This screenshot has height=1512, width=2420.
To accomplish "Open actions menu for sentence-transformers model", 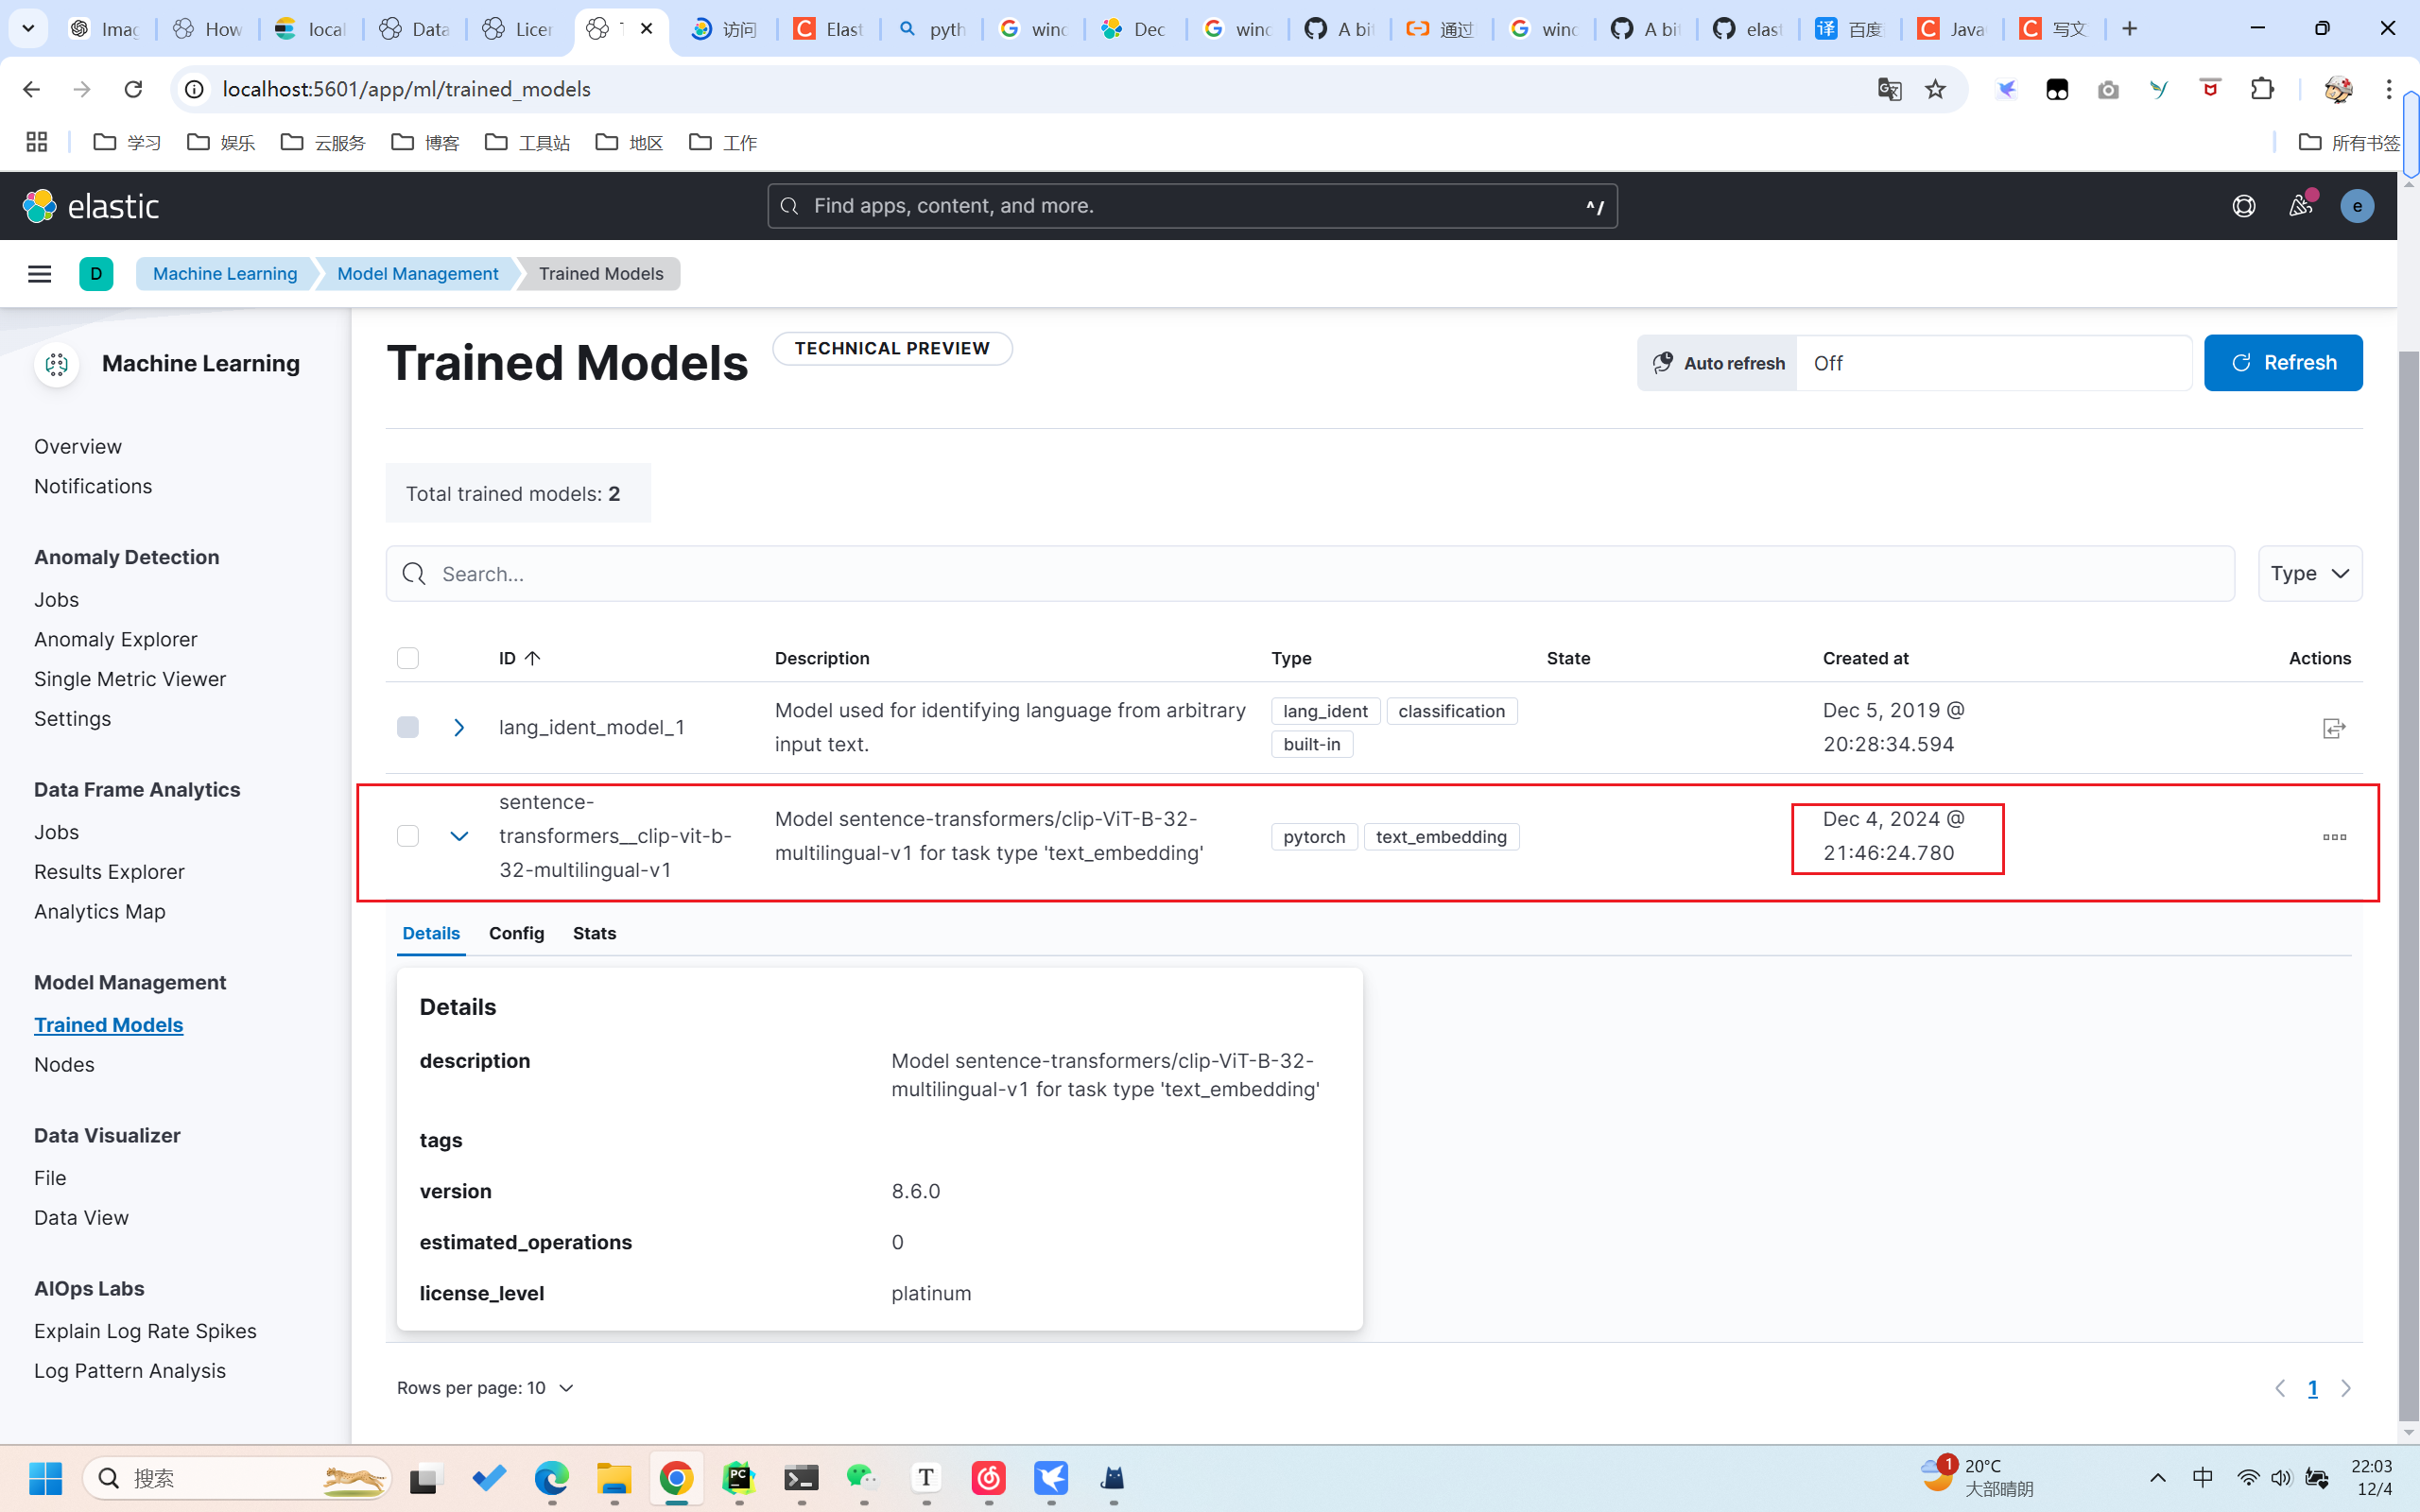I will pyautogui.click(x=2334, y=837).
